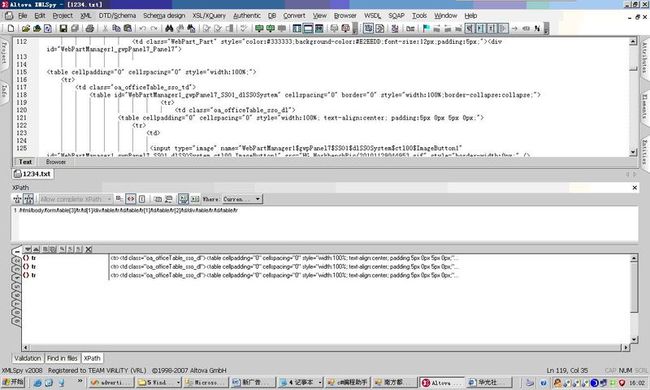Select the third tr result row

coord(327,275)
